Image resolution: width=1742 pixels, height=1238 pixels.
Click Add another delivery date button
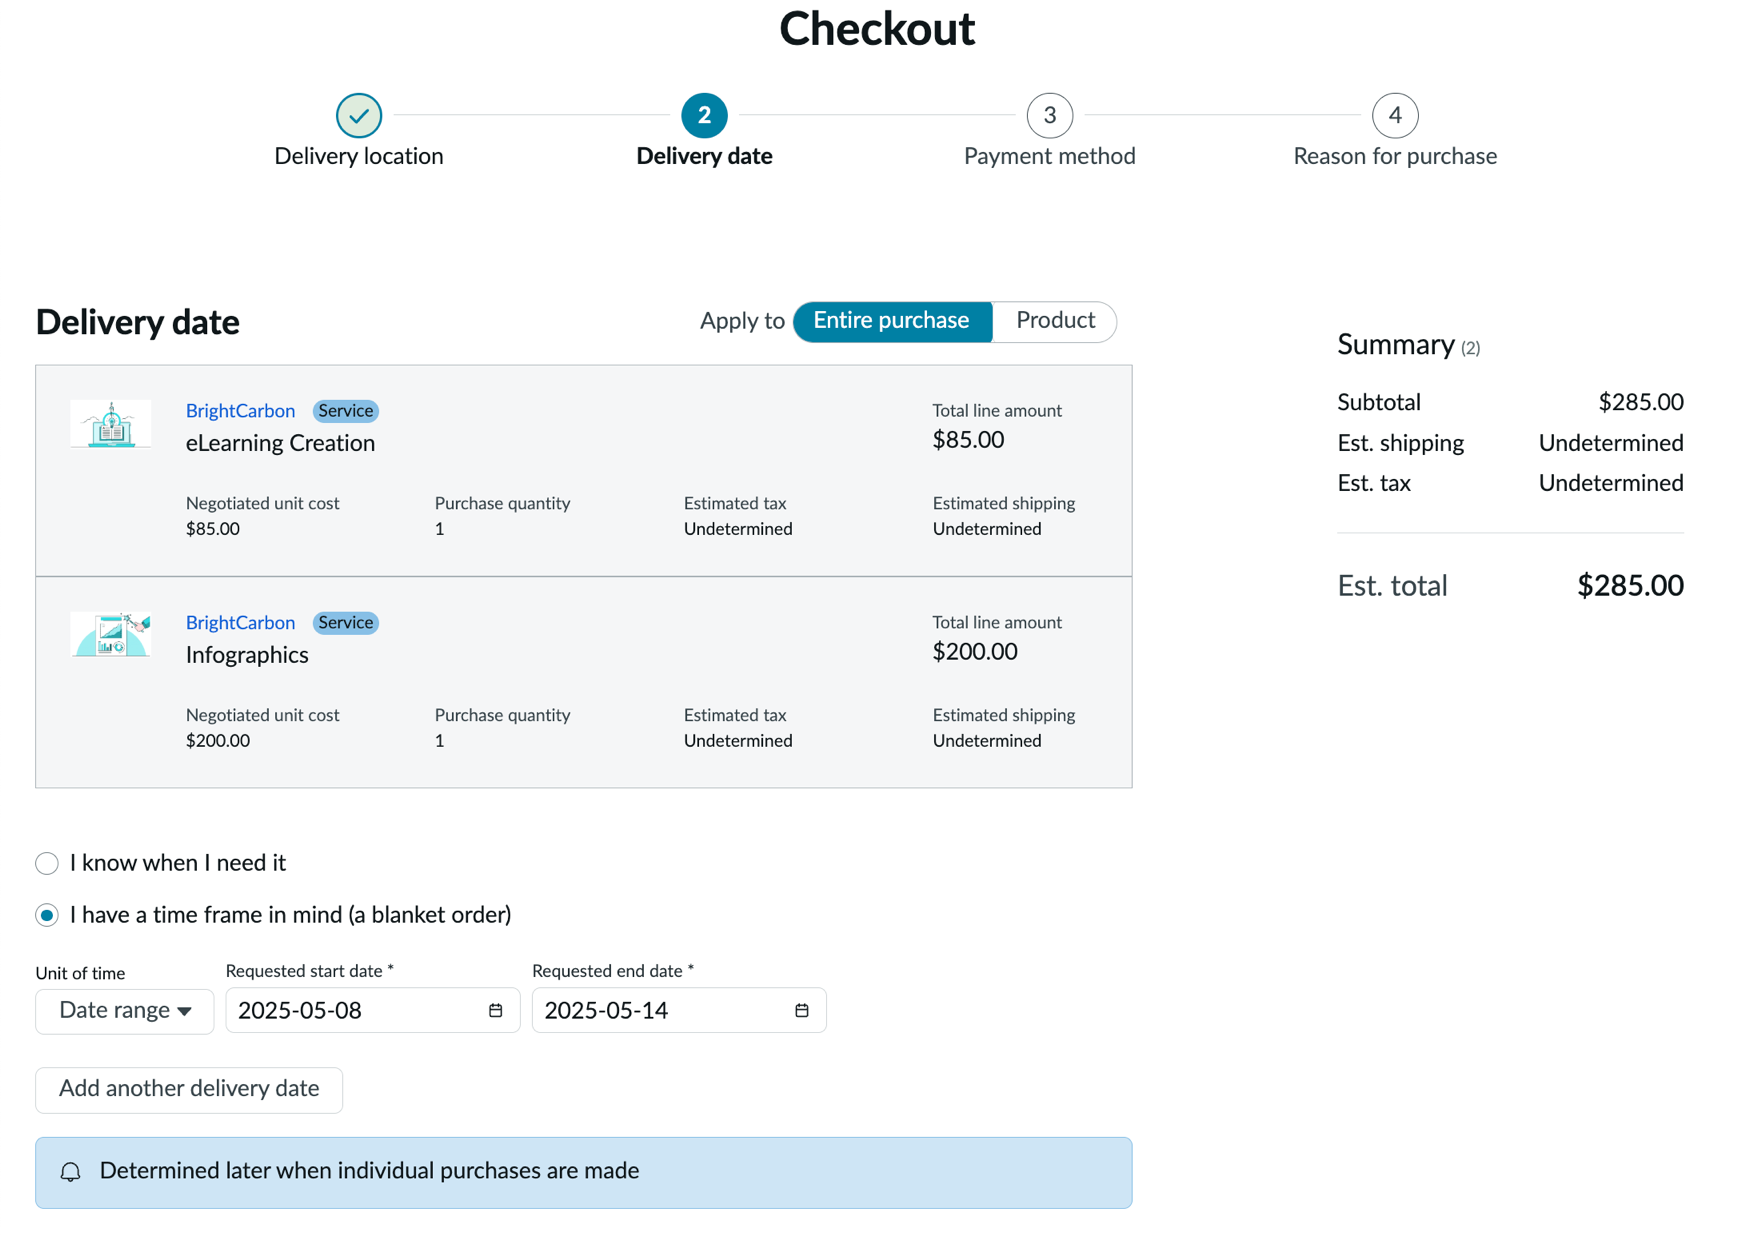pyautogui.click(x=189, y=1089)
